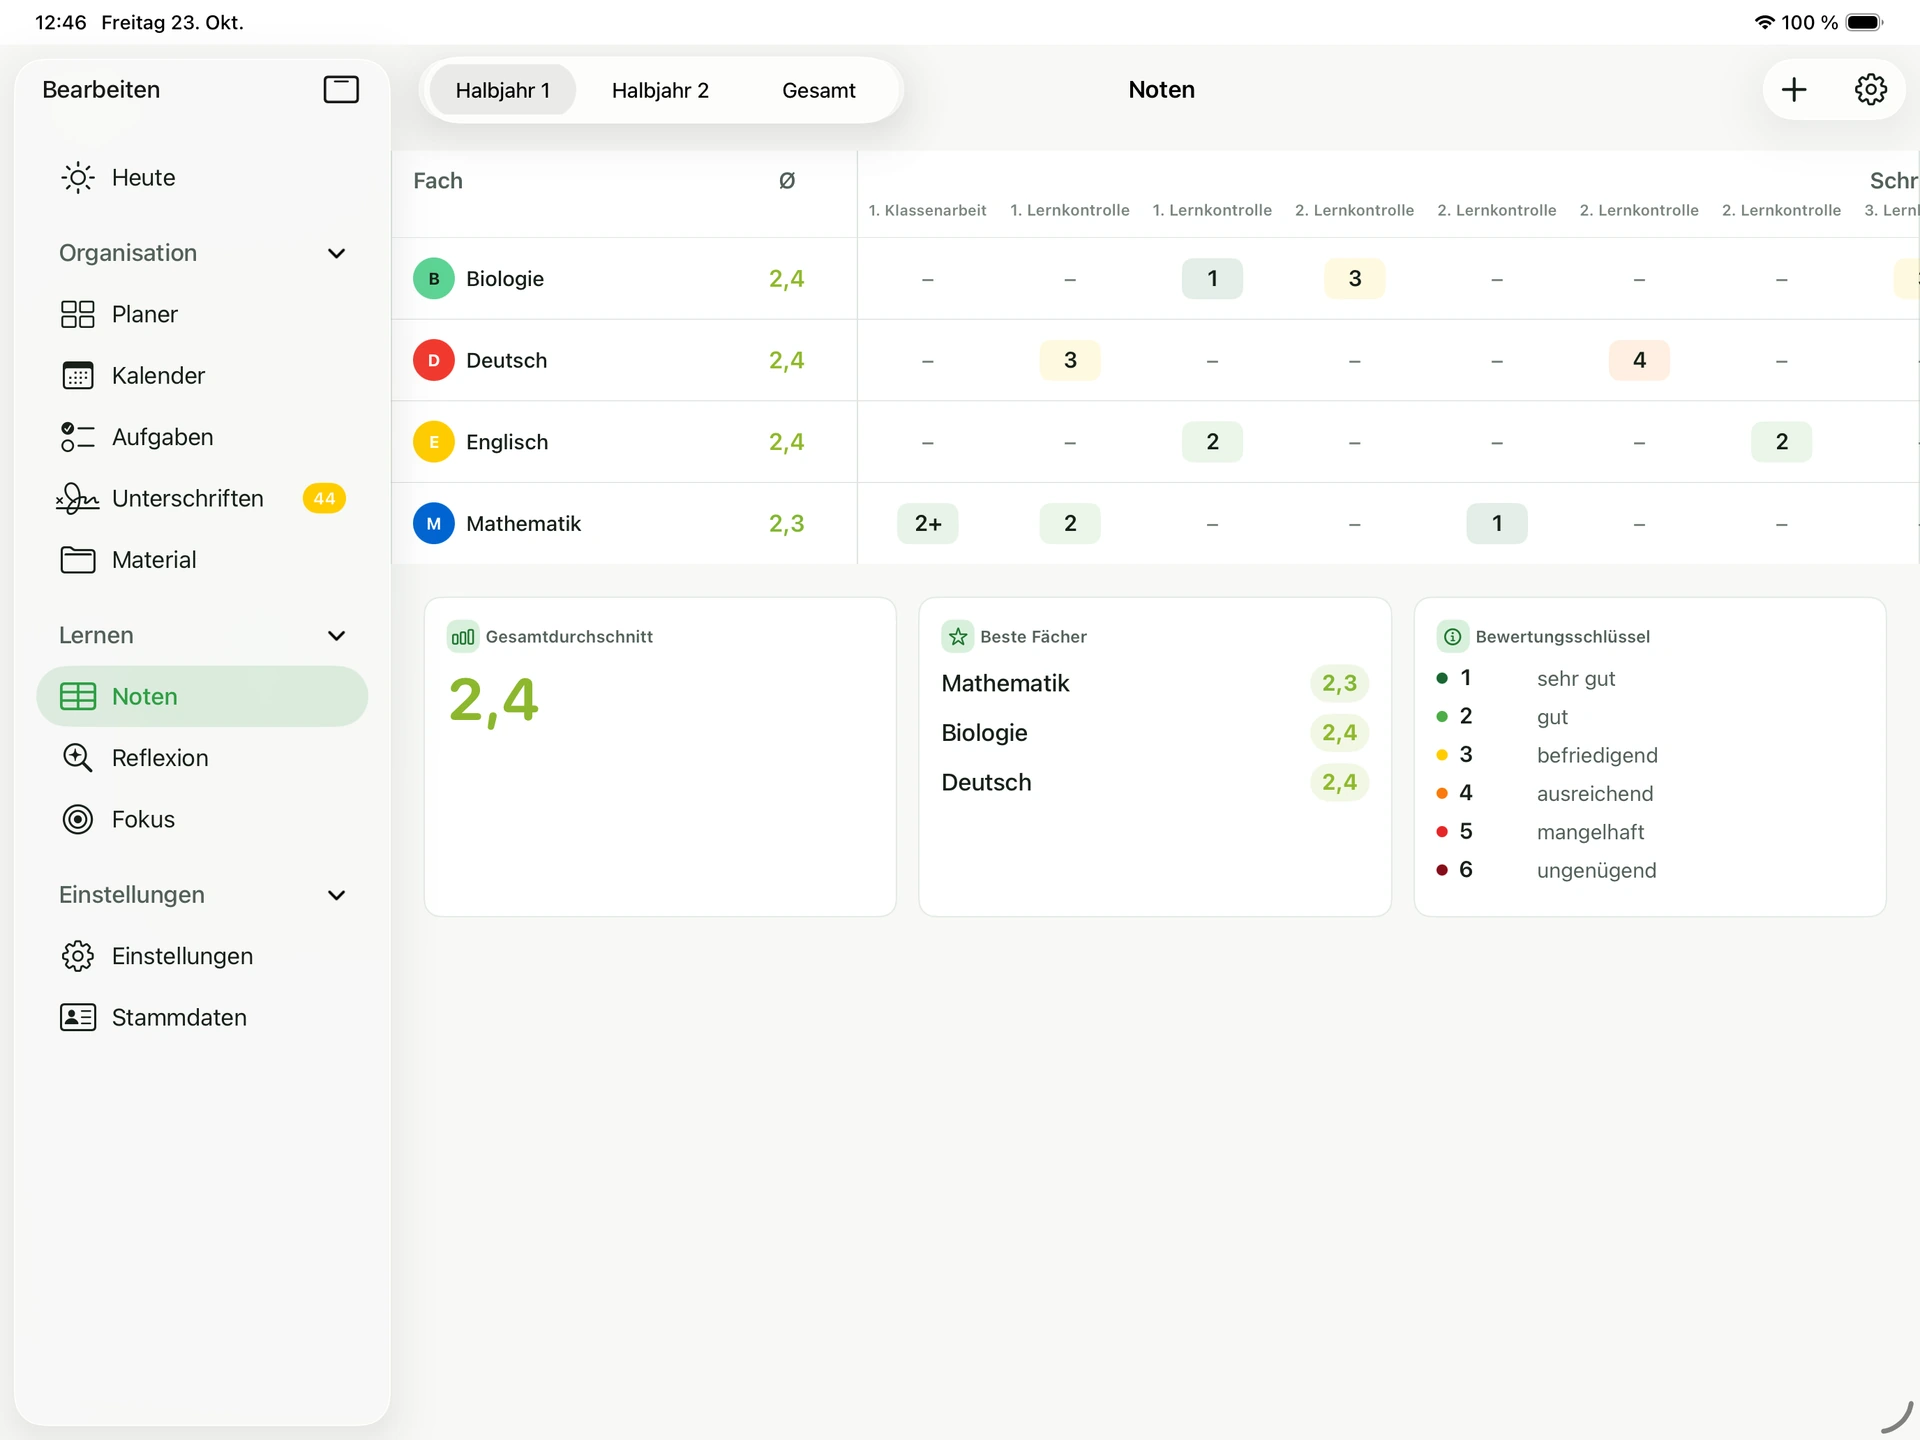
Task: Open grade settings gear at top right
Action: (x=1871, y=90)
